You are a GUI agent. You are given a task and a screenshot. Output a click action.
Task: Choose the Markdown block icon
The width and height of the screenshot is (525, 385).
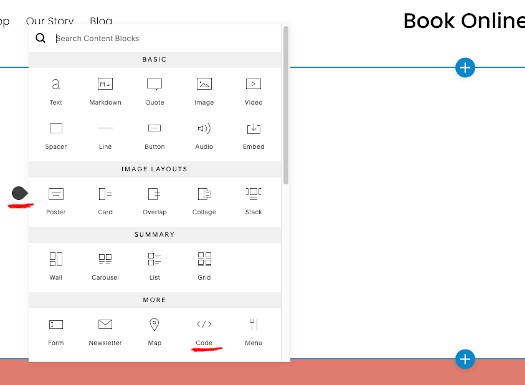coord(105,91)
